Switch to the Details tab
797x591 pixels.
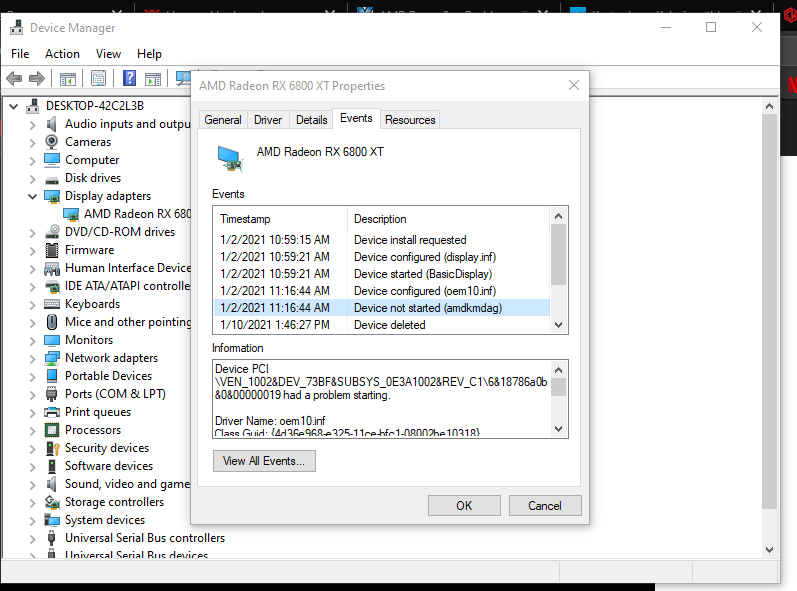pyautogui.click(x=312, y=120)
